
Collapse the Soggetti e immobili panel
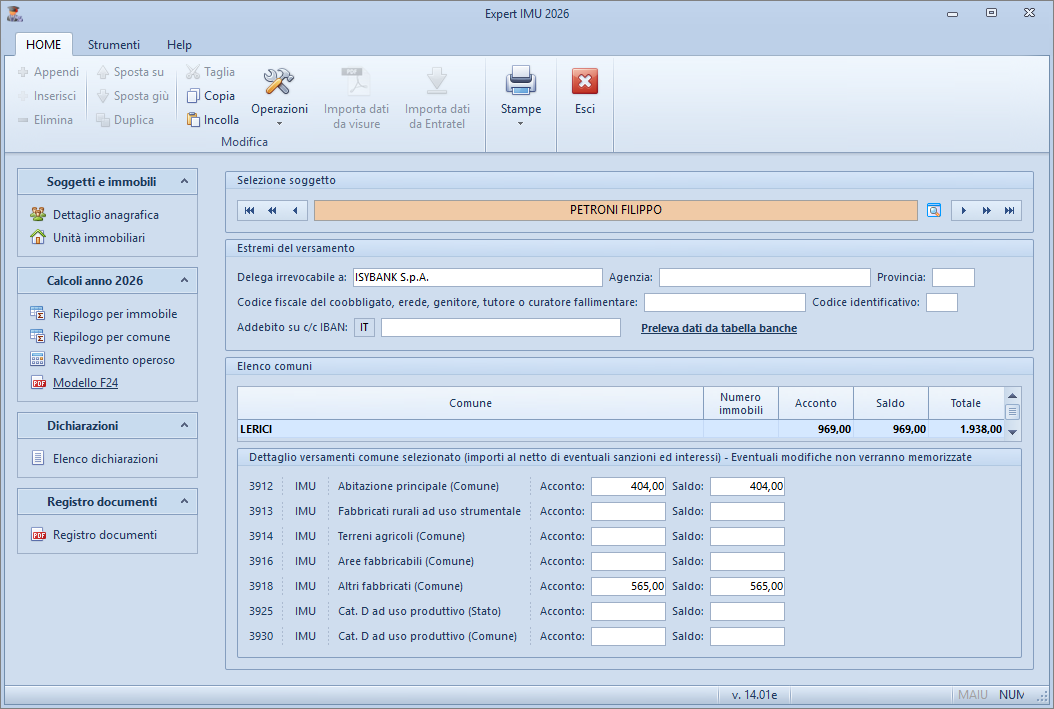tap(184, 182)
